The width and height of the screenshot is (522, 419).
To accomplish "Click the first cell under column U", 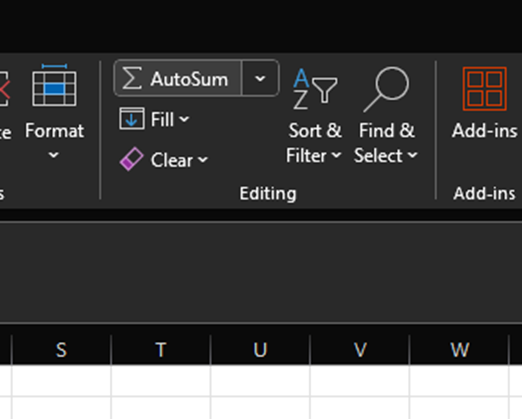I will coord(260,381).
